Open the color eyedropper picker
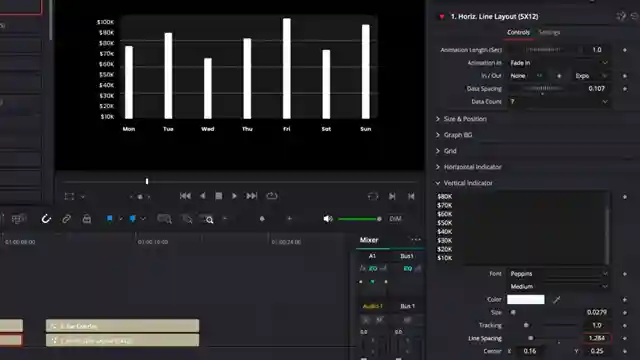This screenshot has width=640, height=360. (x=556, y=300)
